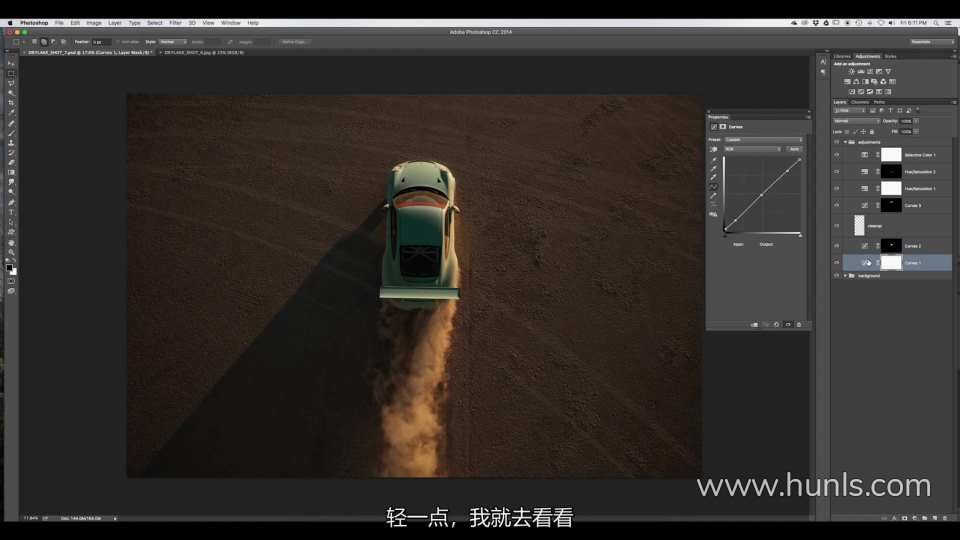Open the Layer menu
This screenshot has height=540, width=960.
click(114, 23)
